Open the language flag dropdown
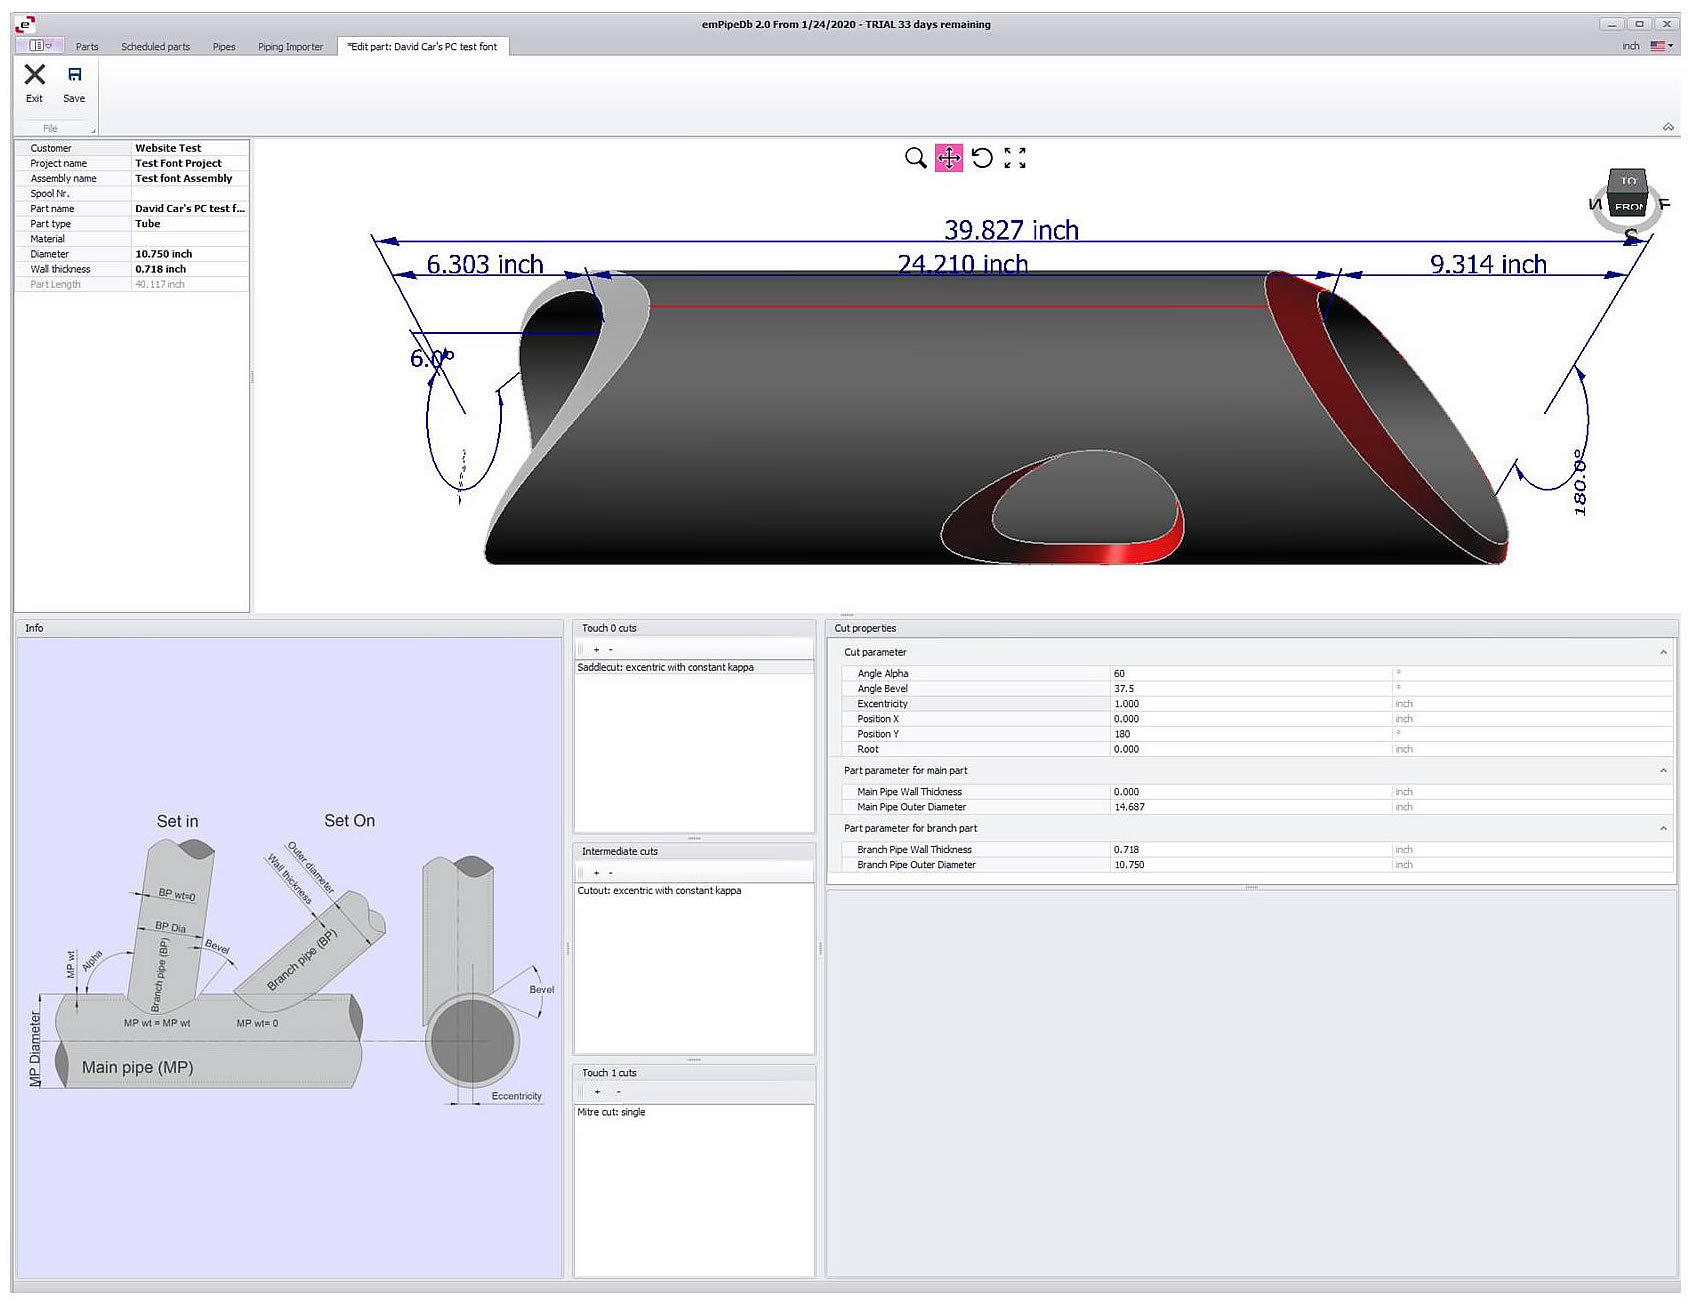 (1662, 46)
